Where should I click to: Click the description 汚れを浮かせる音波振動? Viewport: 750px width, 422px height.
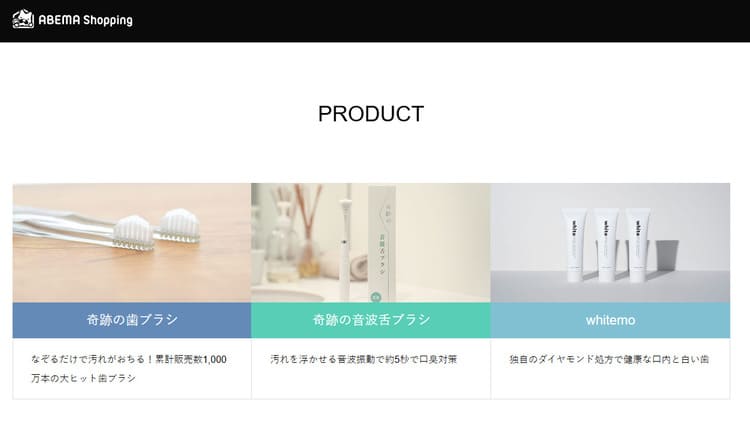(364, 359)
